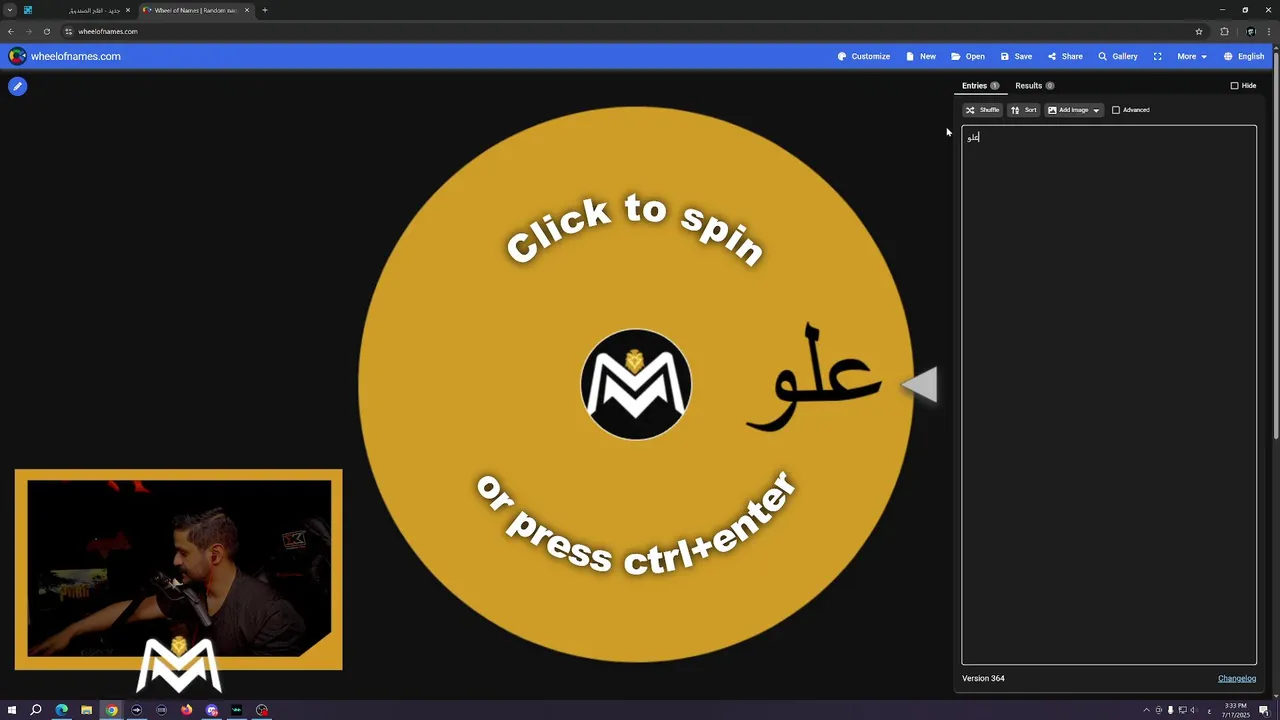
Task: Change language from English
Action: 1244,56
